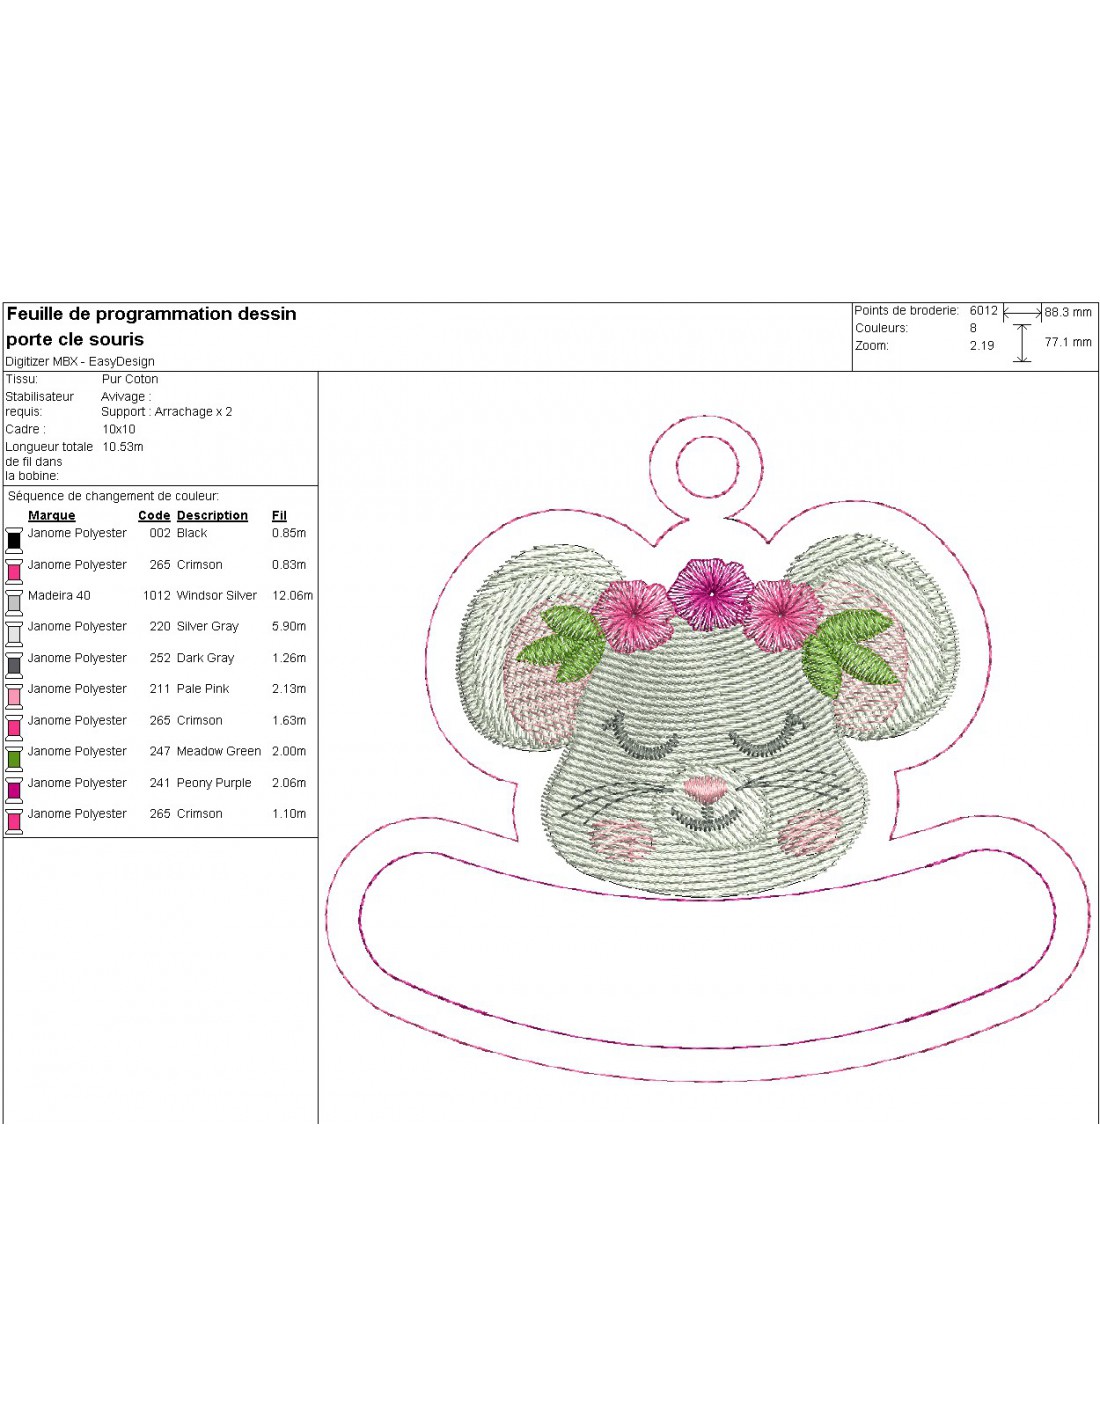Click the Description column header

(212, 516)
